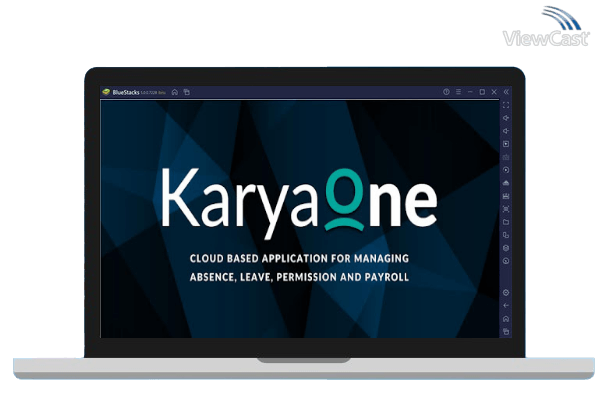Click the hexagonal box icon in the sidebar
Screen dimensions: 602x414
click(506, 248)
